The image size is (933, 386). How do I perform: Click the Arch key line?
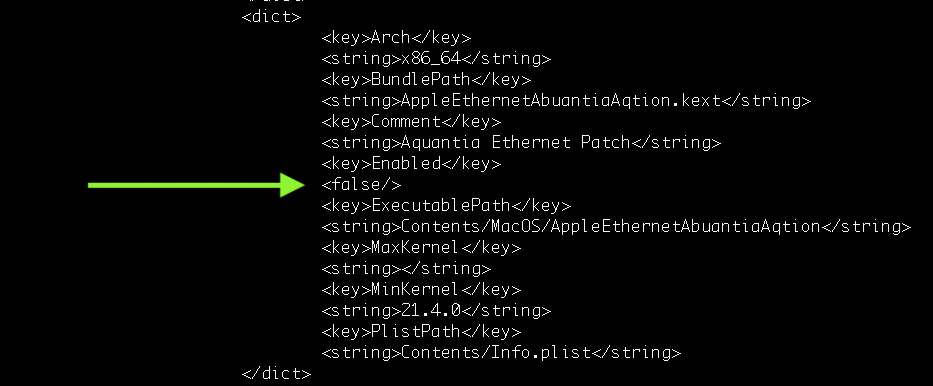click(396, 37)
